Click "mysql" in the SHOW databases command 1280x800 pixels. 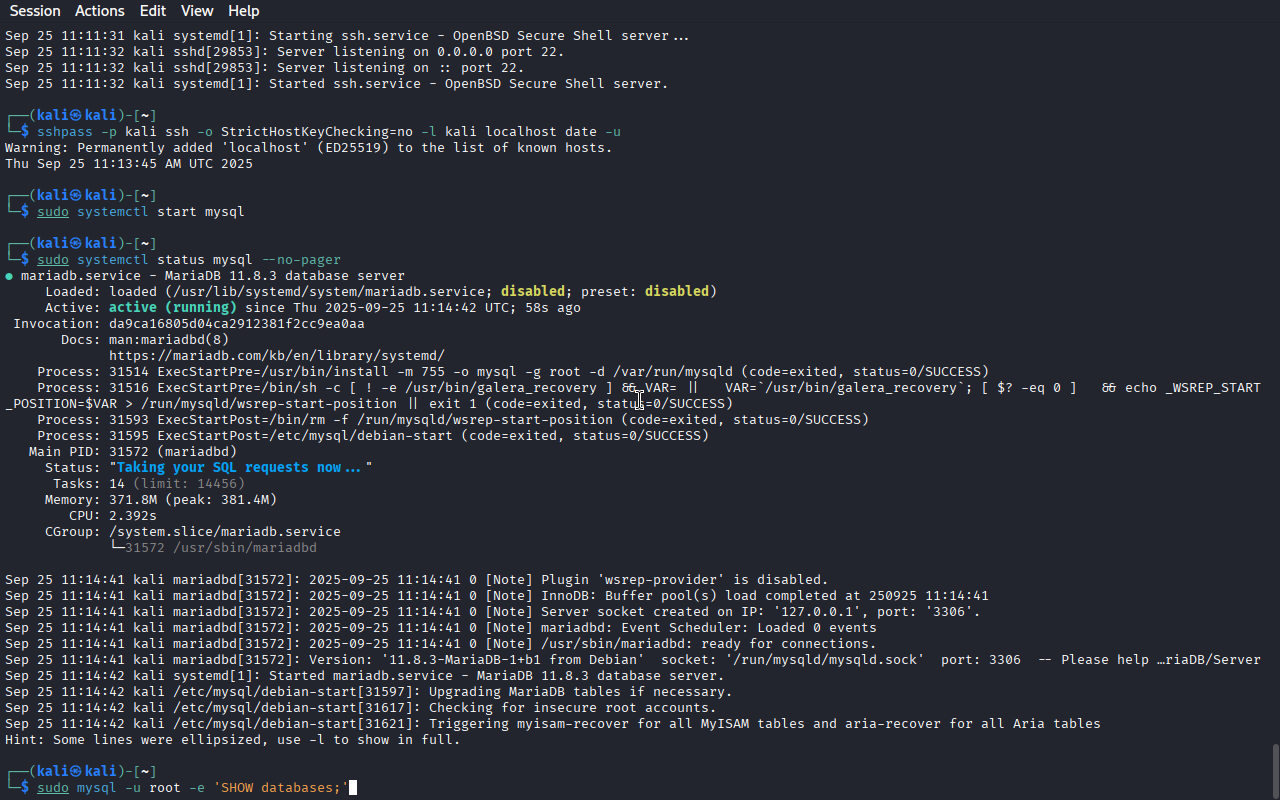pos(97,788)
